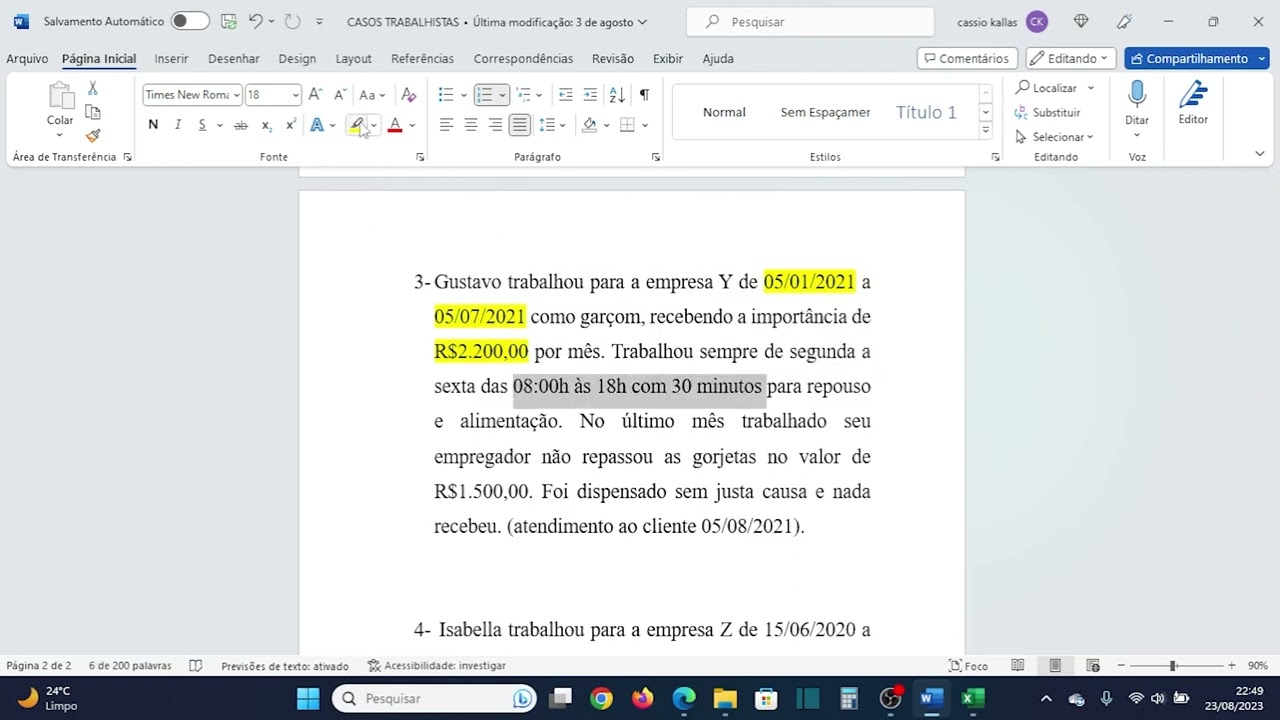Open the Editor pen icon
The image size is (1280, 720).
pyautogui.click(x=1193, y=95)
